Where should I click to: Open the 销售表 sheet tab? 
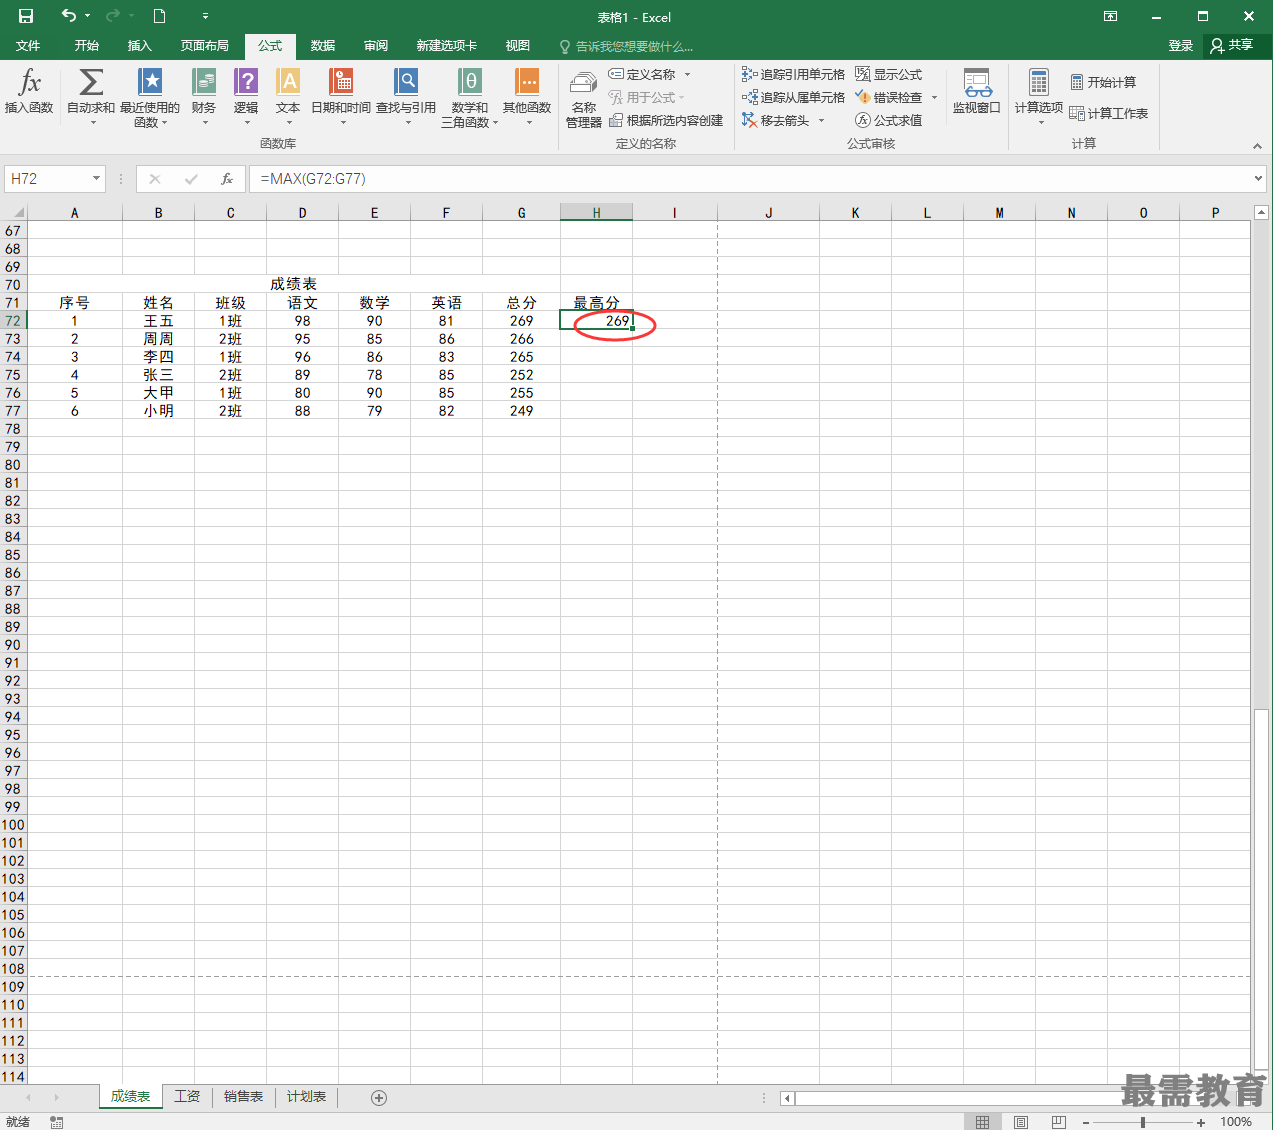tap(244, 1097)
